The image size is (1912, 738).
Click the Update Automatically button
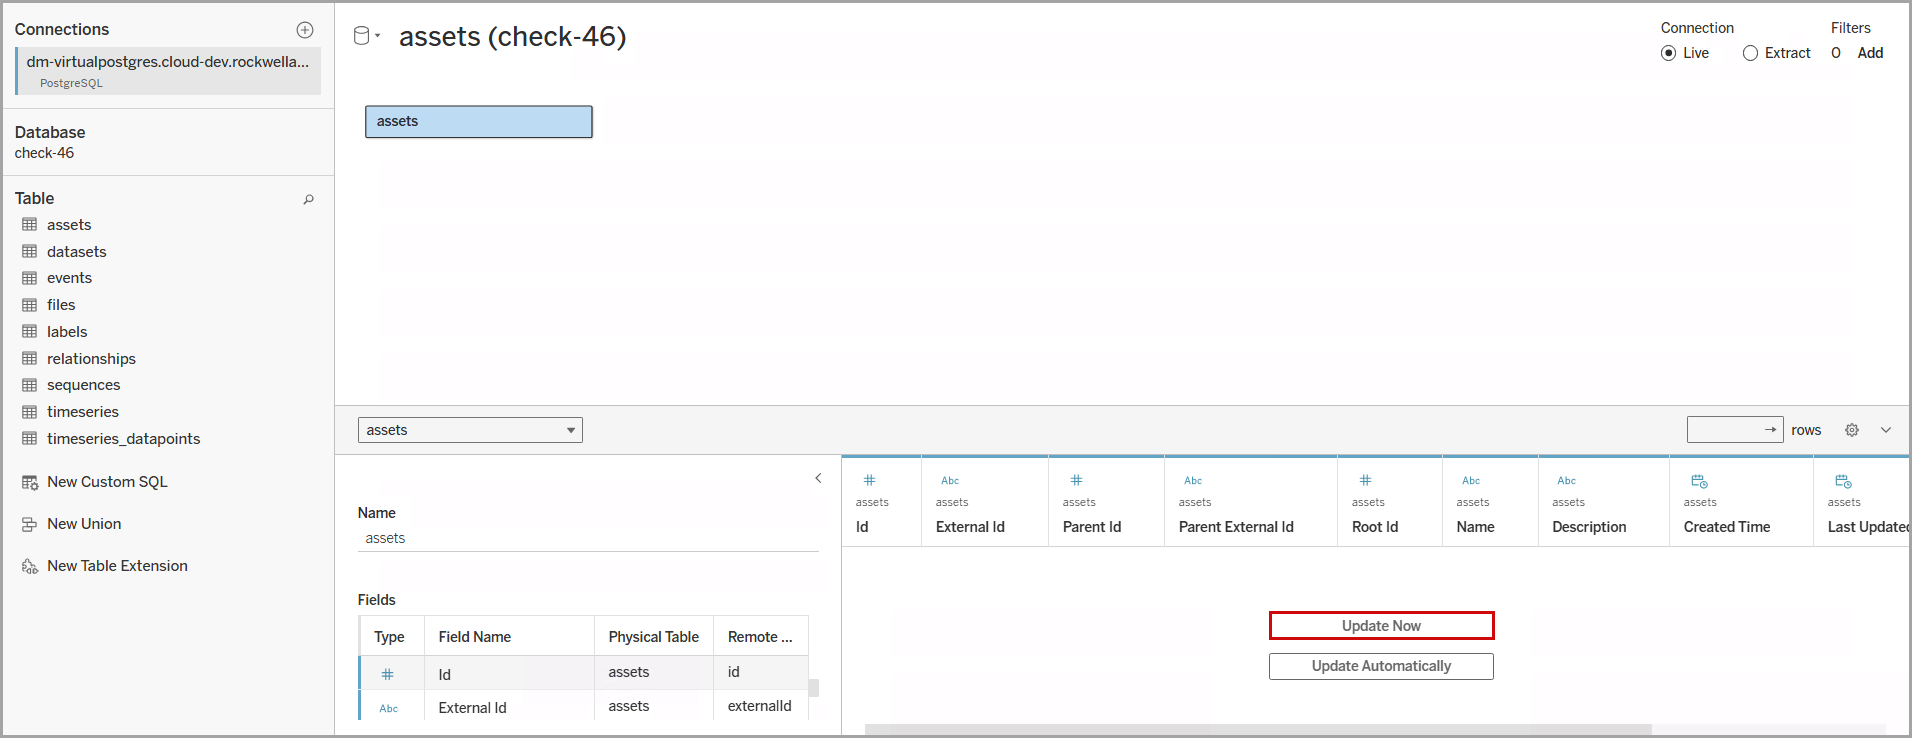(x=1381, y=666)
